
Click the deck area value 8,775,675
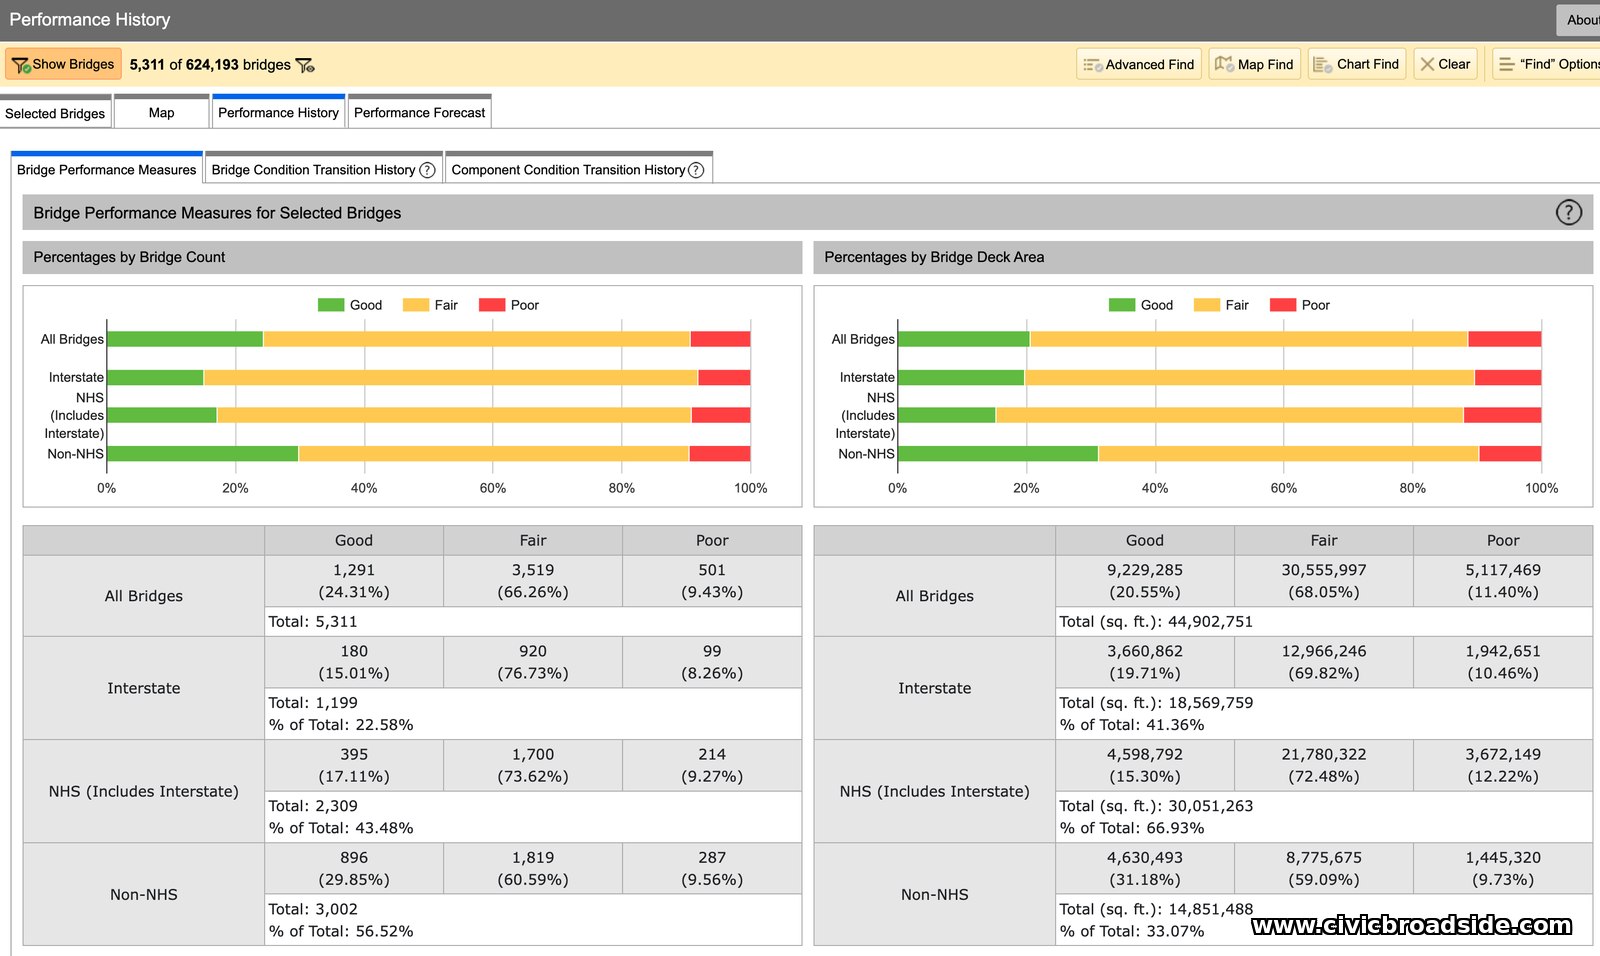(x=1324, y=858)
